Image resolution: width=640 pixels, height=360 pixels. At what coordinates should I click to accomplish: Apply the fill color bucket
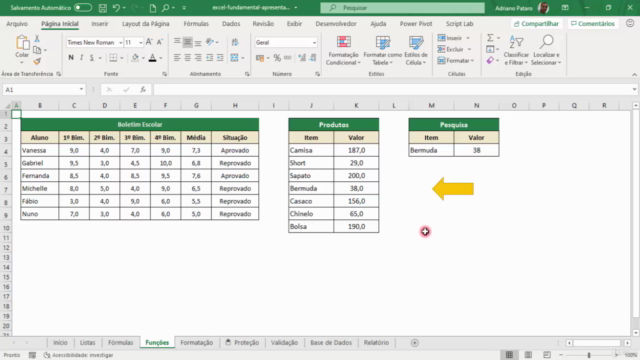click(135, 58)
